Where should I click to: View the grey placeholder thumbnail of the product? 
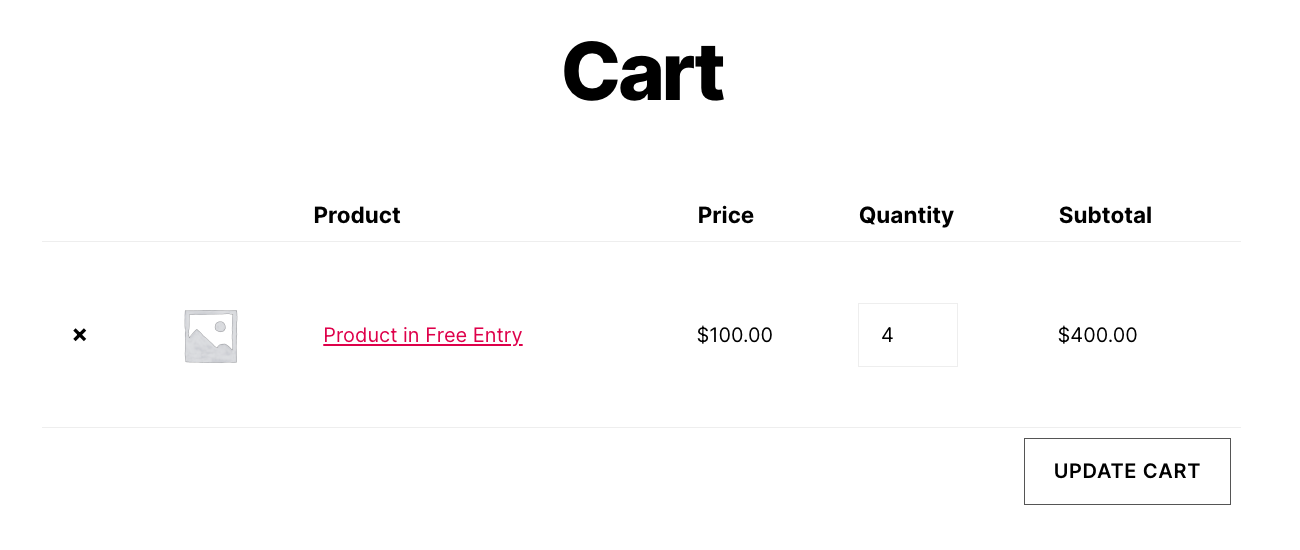[x=211, y=336]
